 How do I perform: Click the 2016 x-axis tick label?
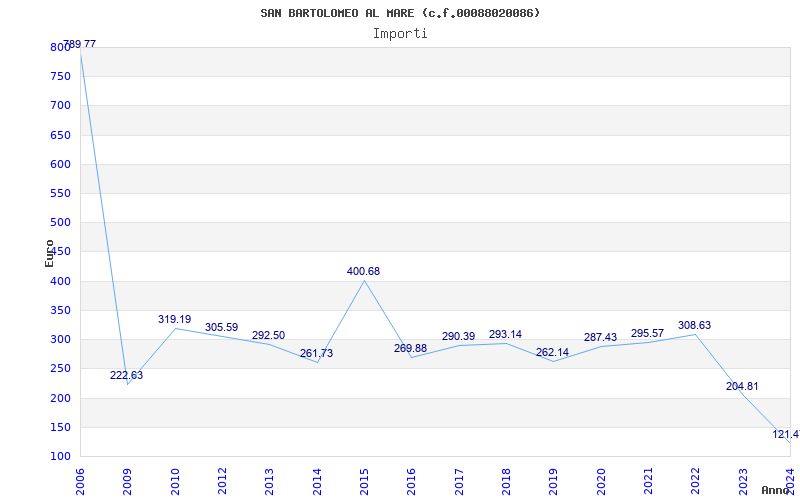tap(411, 481)
